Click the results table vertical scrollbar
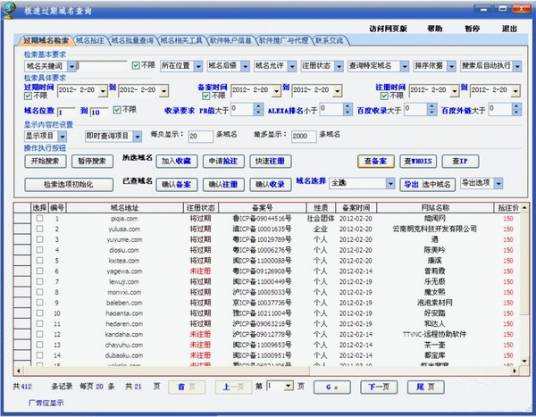The width and height of the screenshot is (536, 417). coord(524,284)
